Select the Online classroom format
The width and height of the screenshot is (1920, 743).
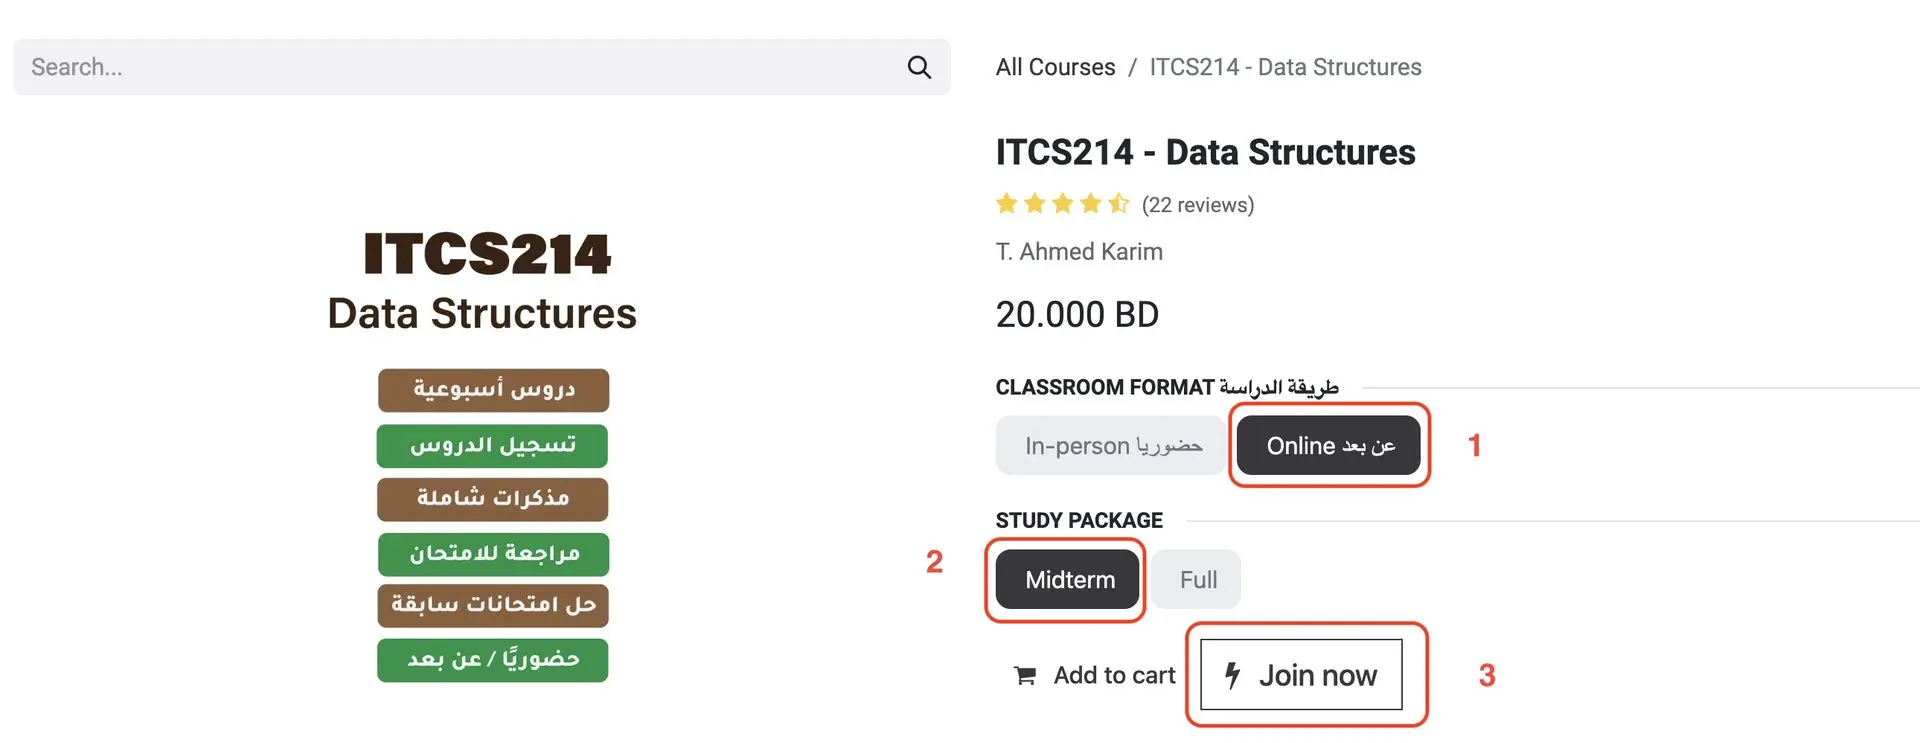[x=1329, y=446]
